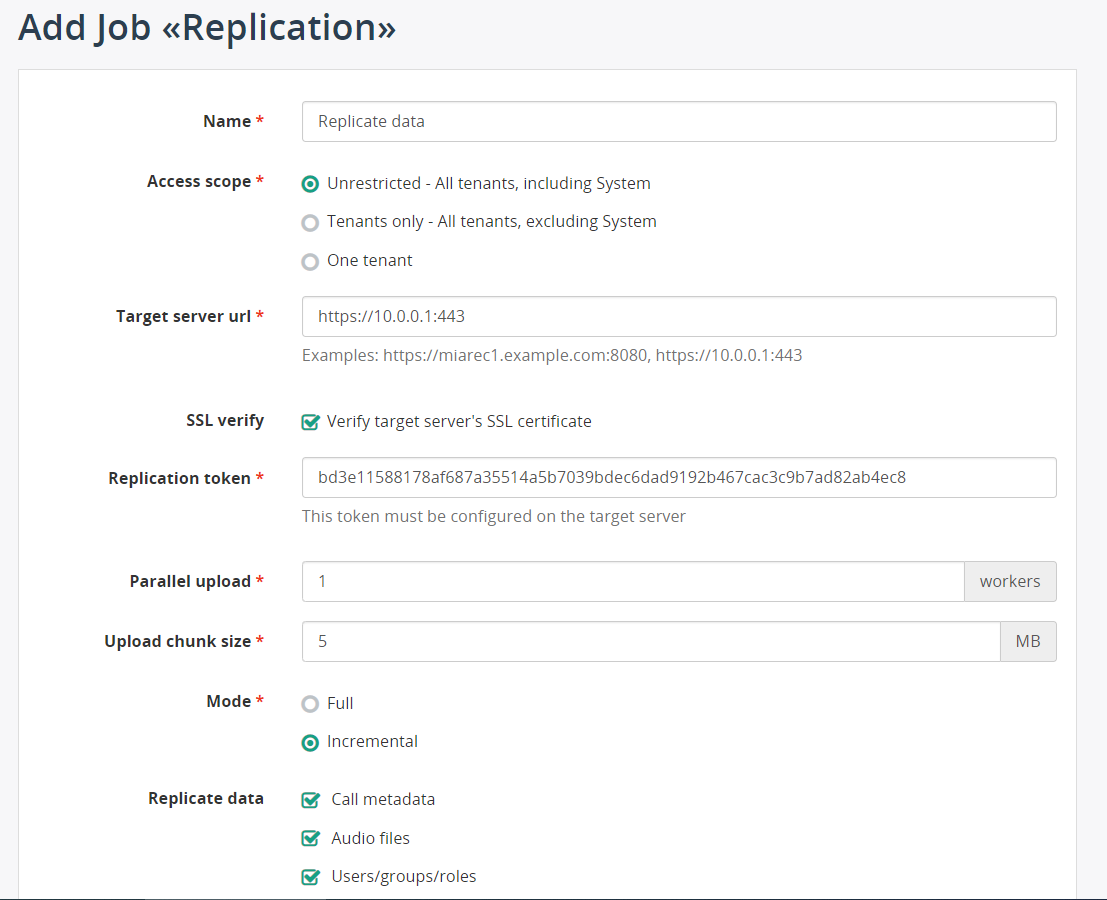Select Full mode radio button
The width and height of the screenshot is (1107, 900).
tap(310, 704)
